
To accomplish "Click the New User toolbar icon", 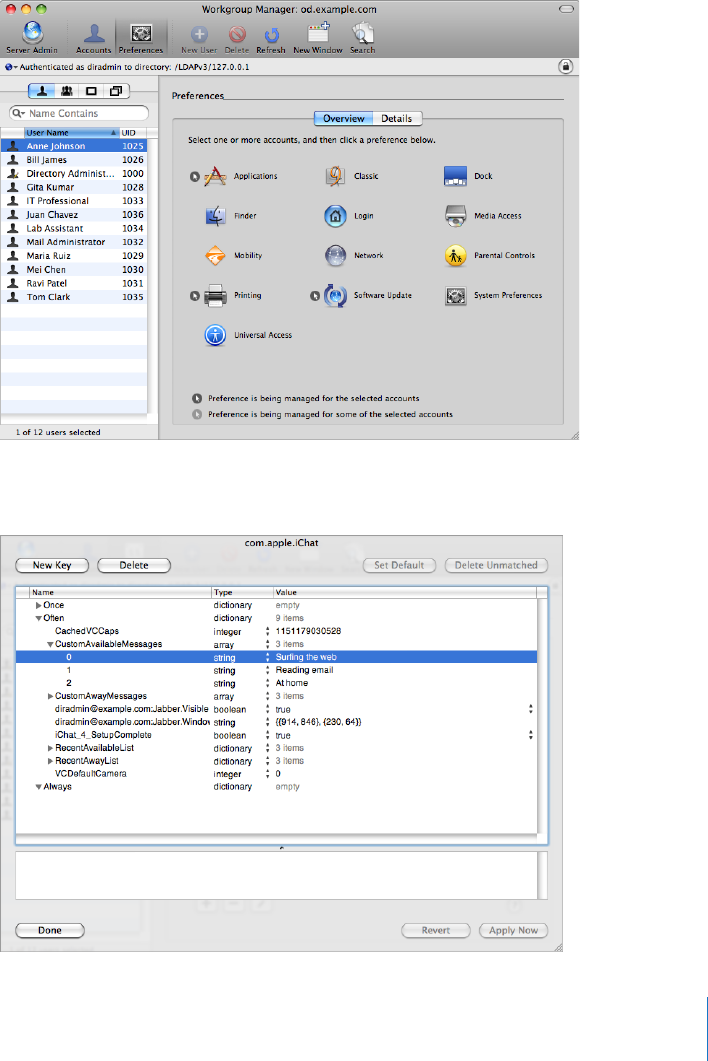I will (x=199, y=39).
